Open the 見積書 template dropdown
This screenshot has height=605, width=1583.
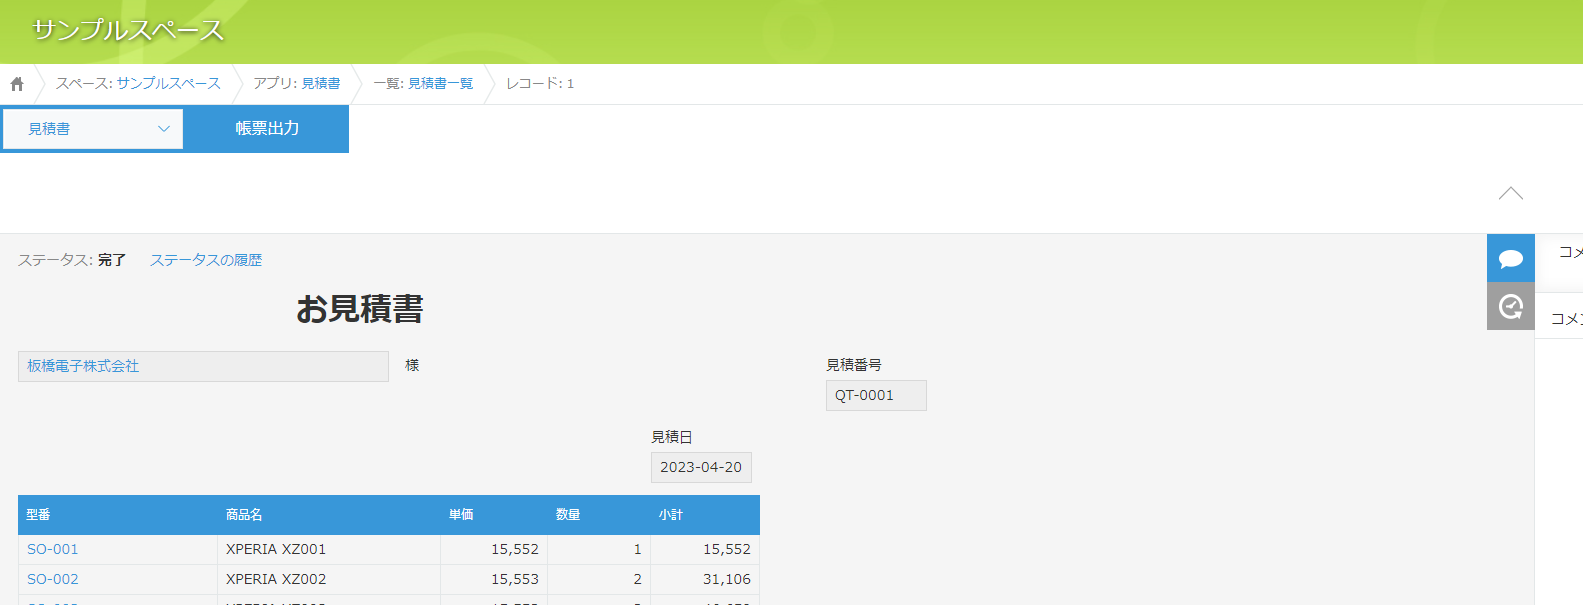(x=93, y=129)
